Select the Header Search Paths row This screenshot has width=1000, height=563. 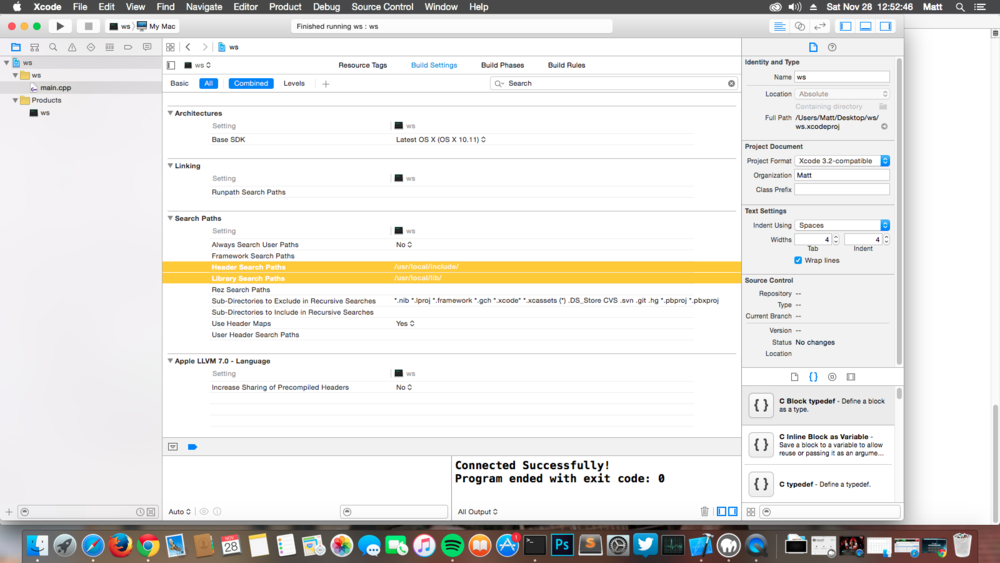point(452,267)
